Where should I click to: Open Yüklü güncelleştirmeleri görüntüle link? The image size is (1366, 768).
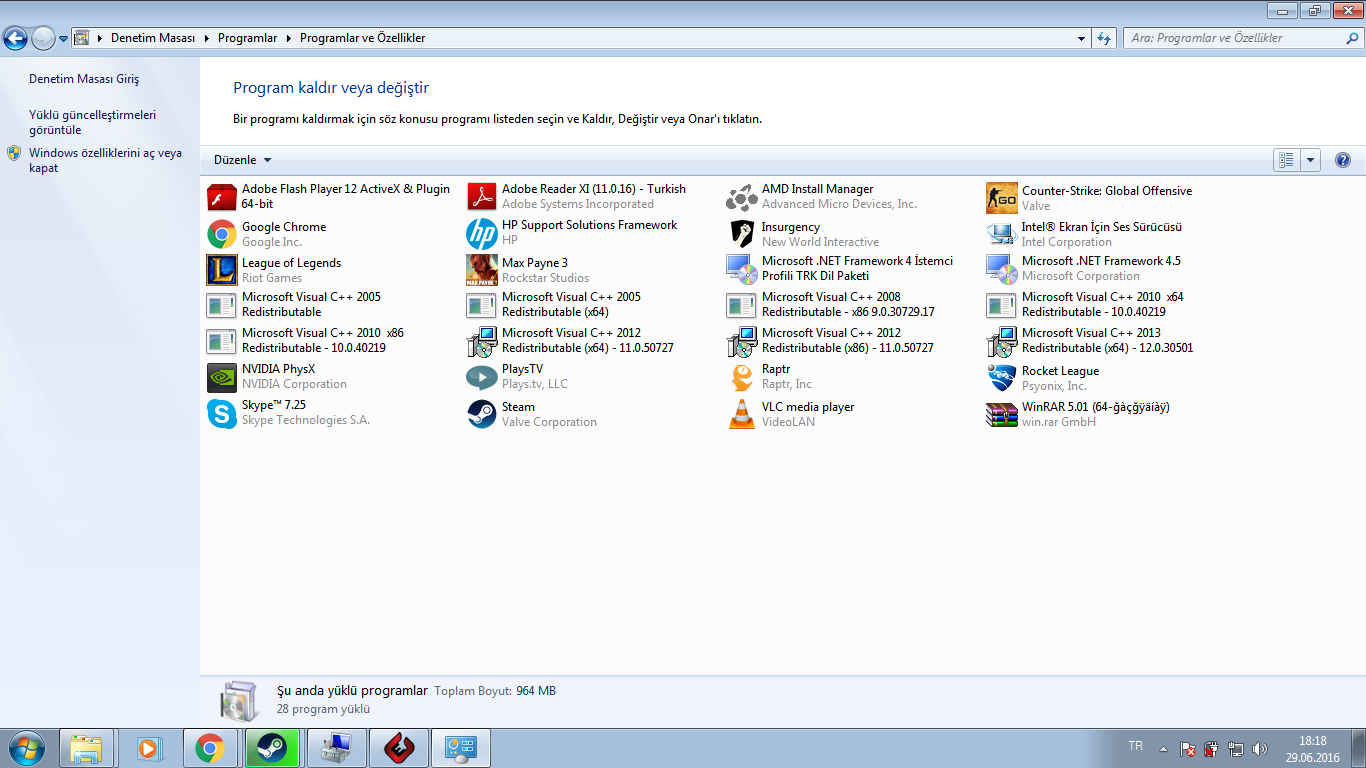click(x=93, y=122)
